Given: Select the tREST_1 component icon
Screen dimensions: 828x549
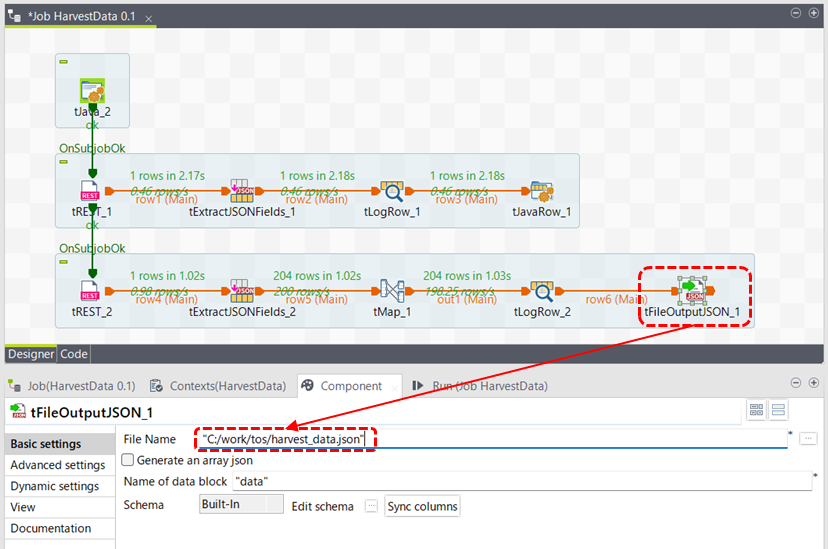Looking at the screenshot, I should (x=89, y=191).
